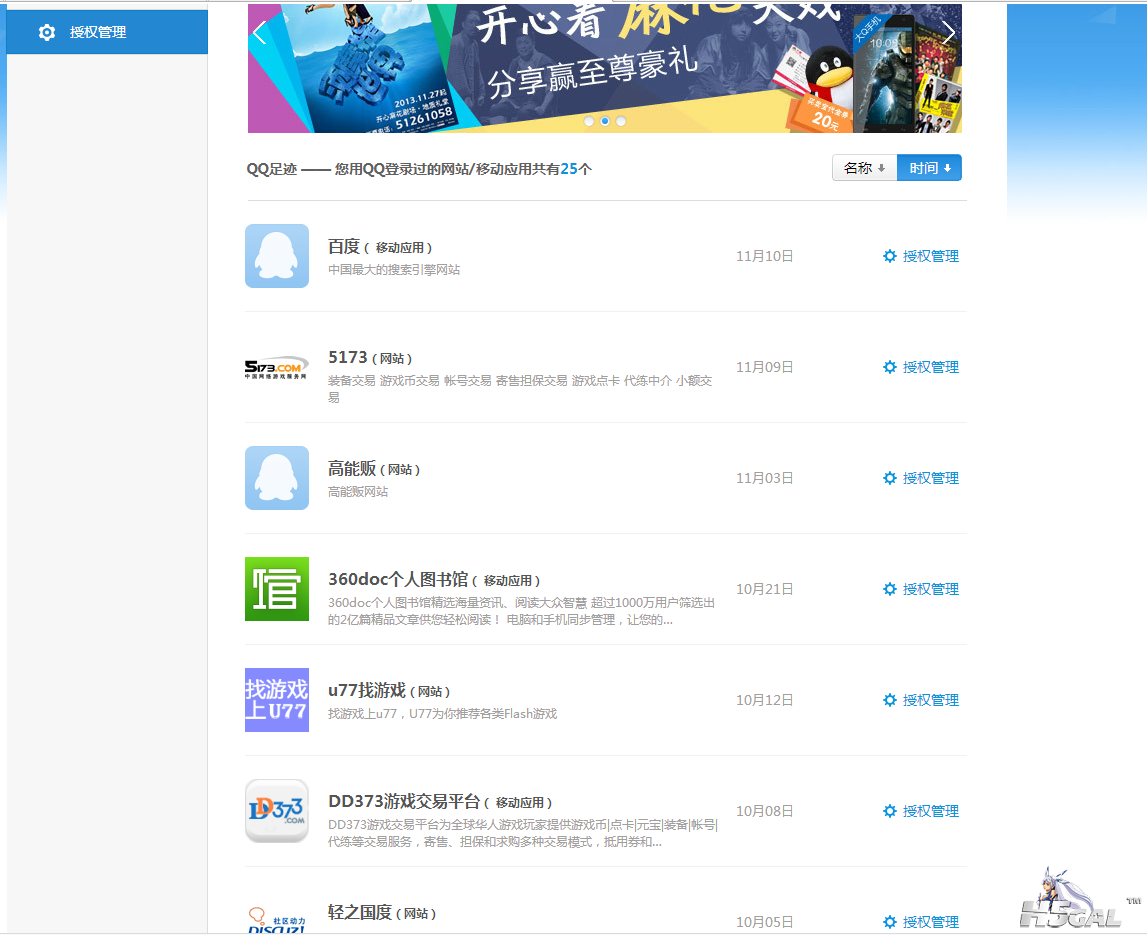This screenshot has width=1147, height=935.
Task: Select the second banner carousel dot
Action: pyautogui.click(x=605, y=121)
